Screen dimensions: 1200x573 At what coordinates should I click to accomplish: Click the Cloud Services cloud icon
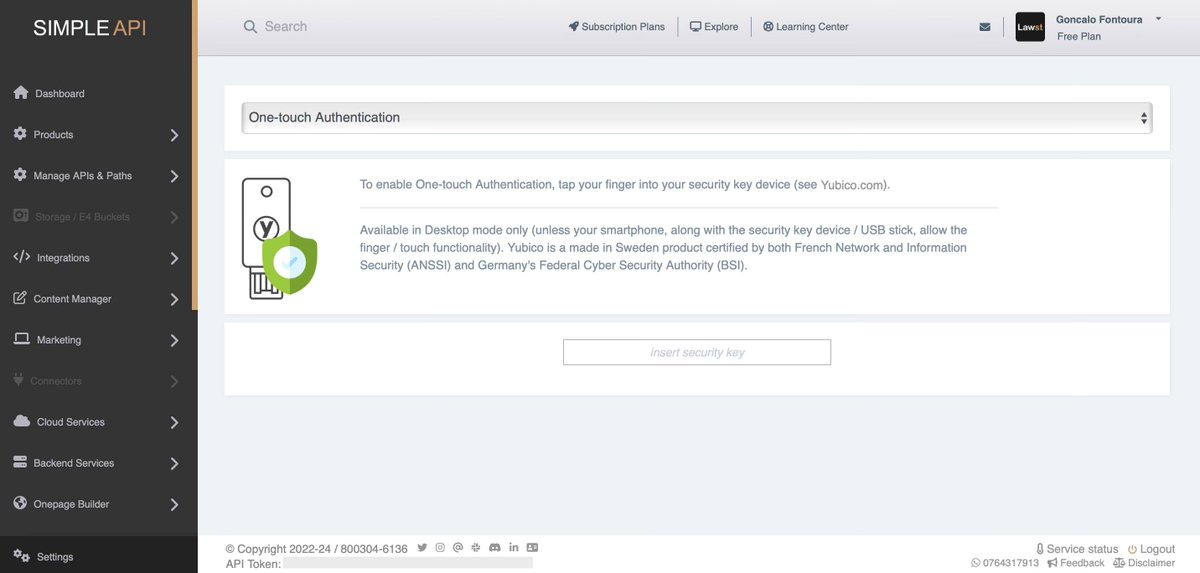point(21,421)
